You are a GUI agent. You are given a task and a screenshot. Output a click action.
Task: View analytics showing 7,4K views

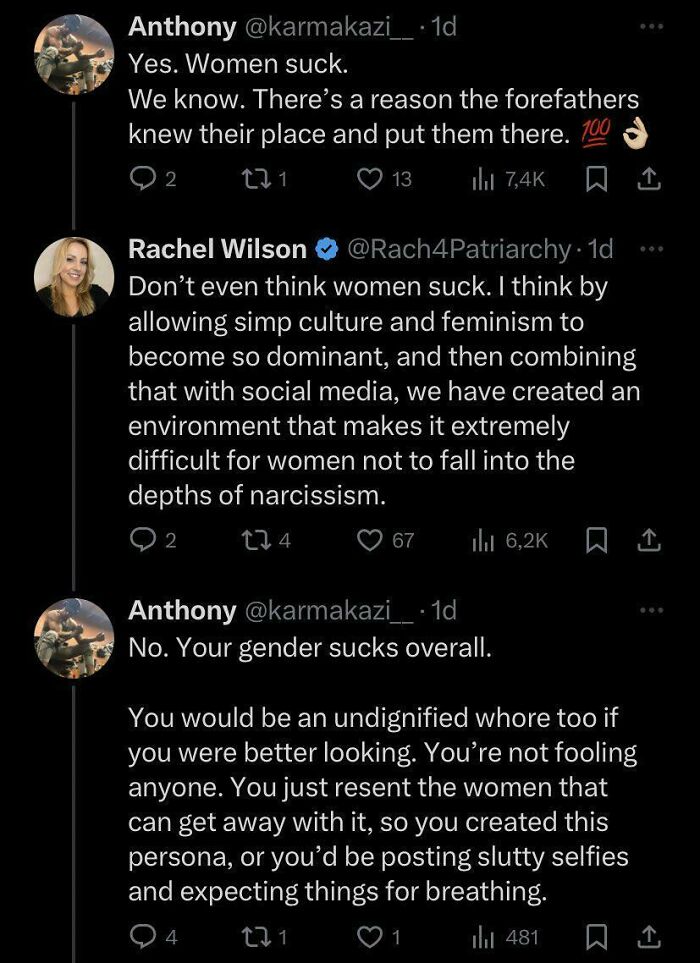pos(482,179)
